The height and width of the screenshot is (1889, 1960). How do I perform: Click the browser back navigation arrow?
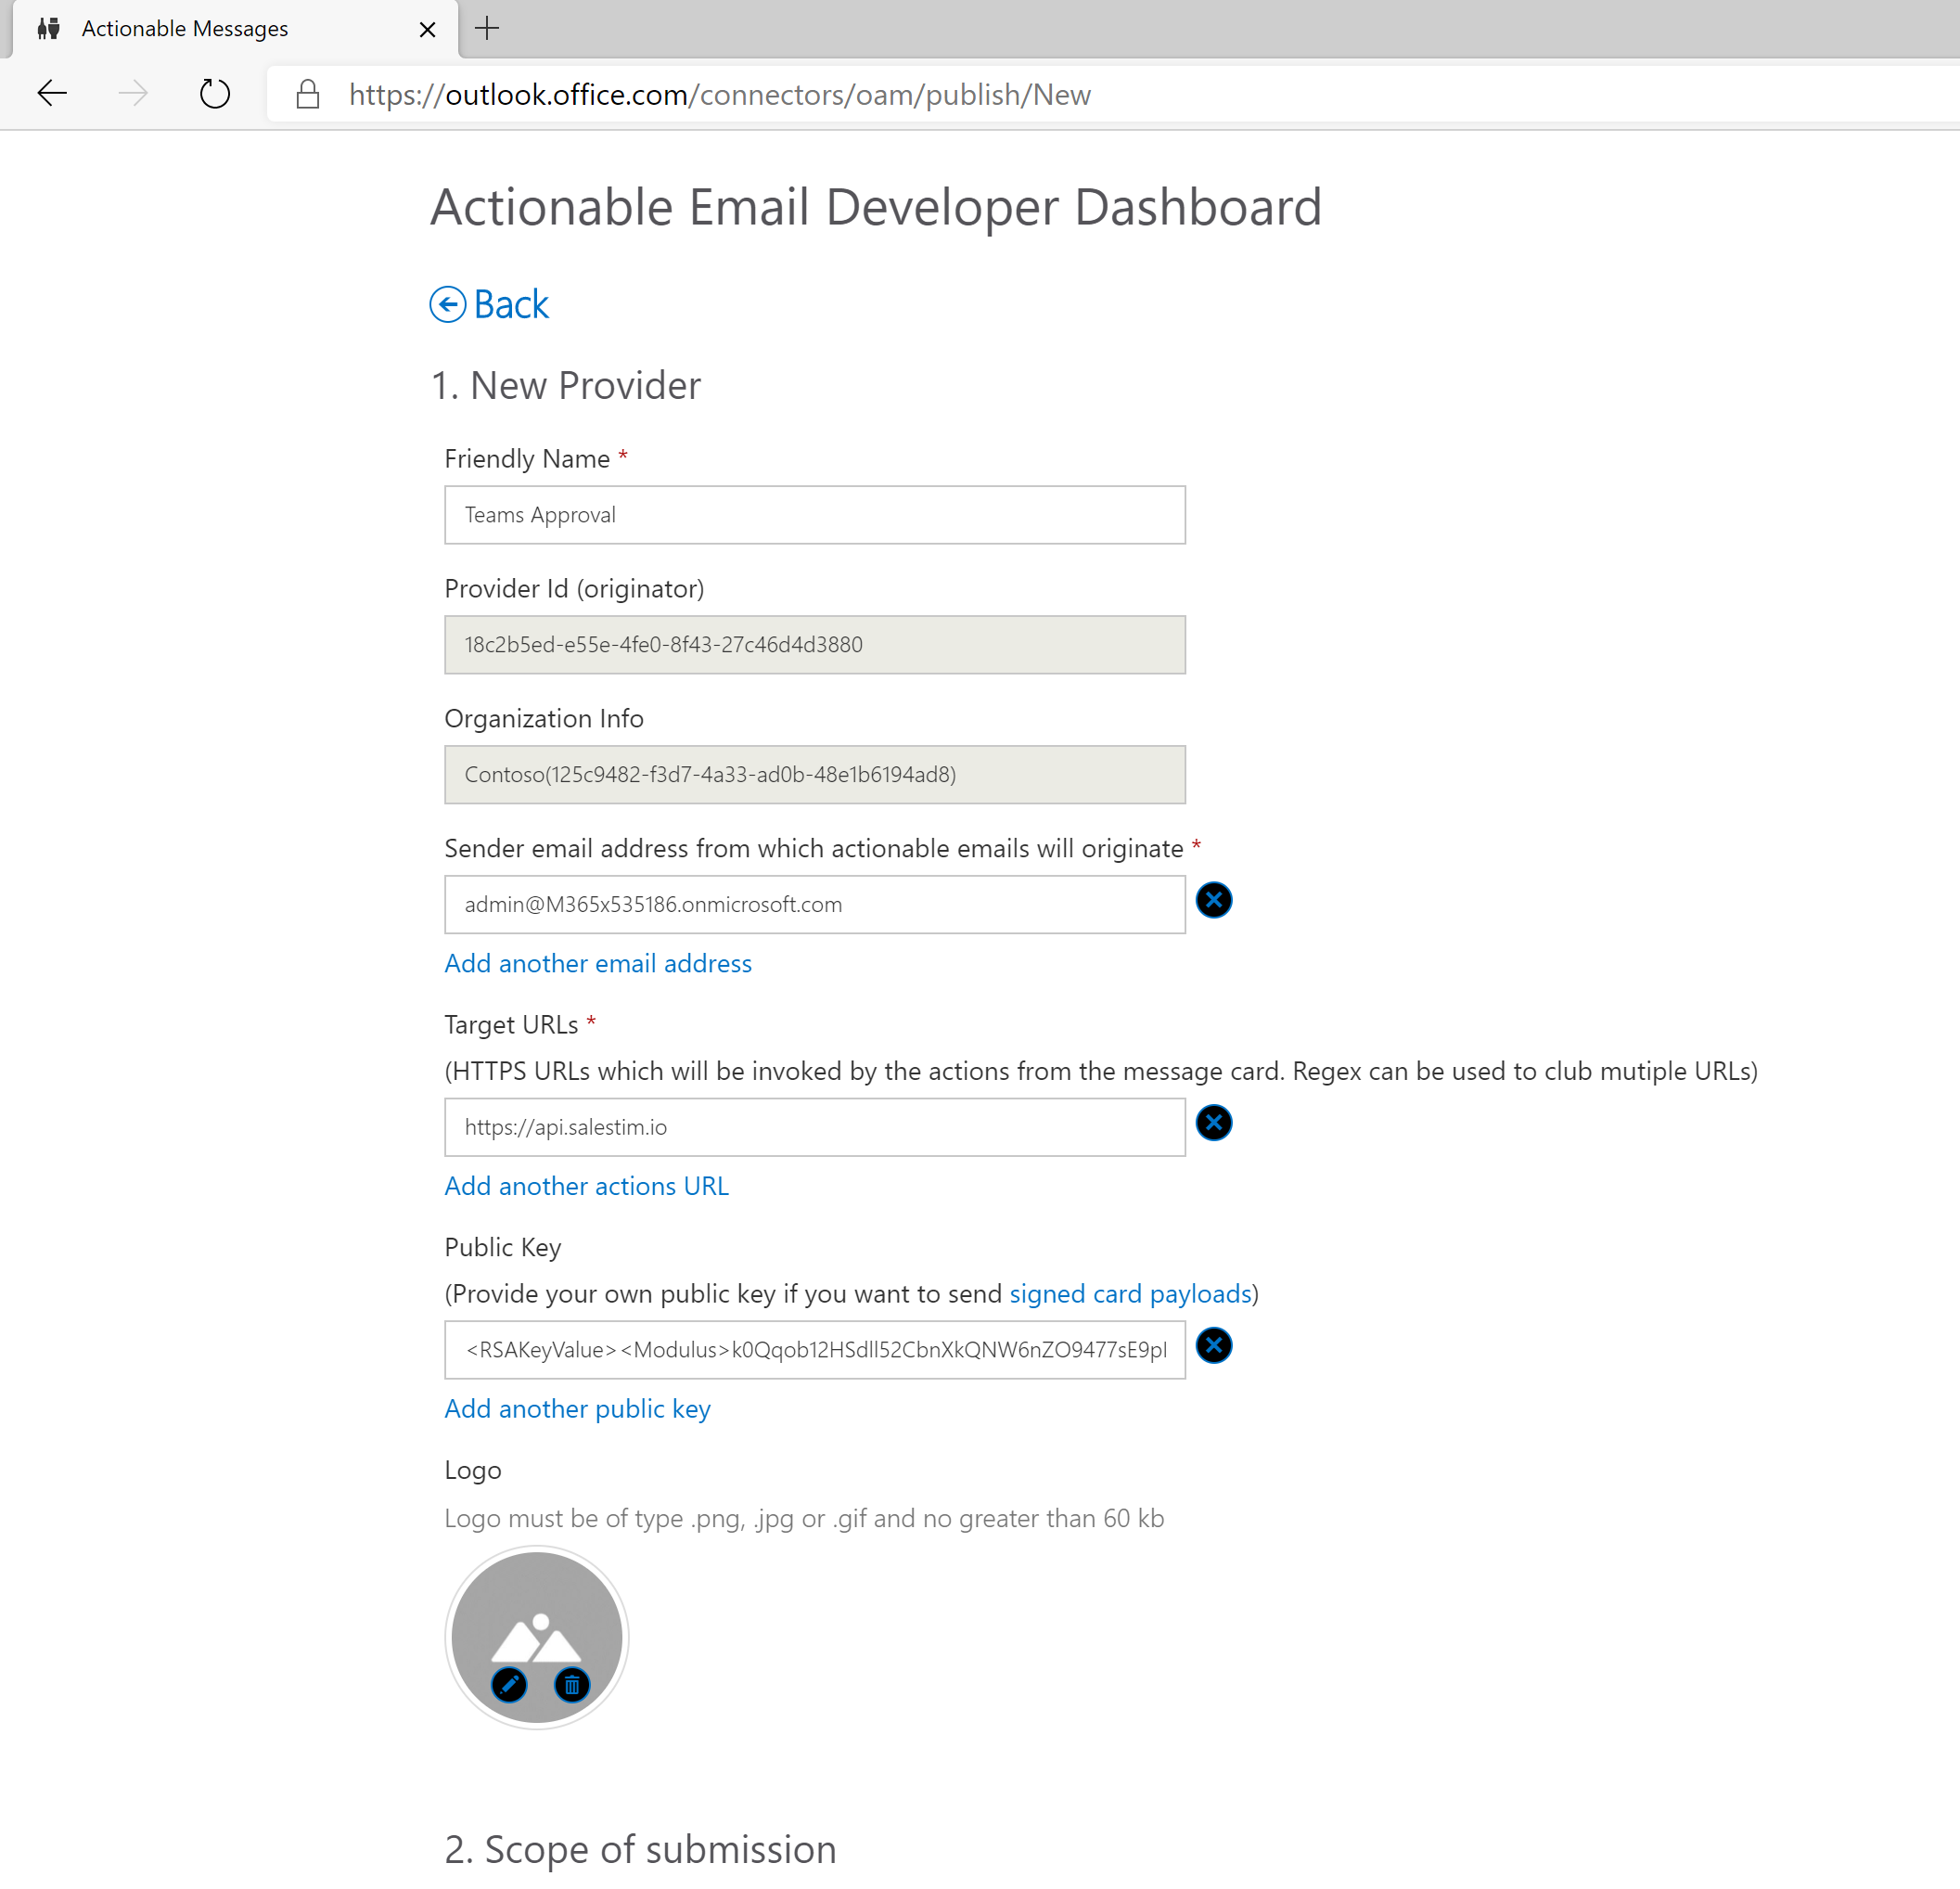(52, 93)
